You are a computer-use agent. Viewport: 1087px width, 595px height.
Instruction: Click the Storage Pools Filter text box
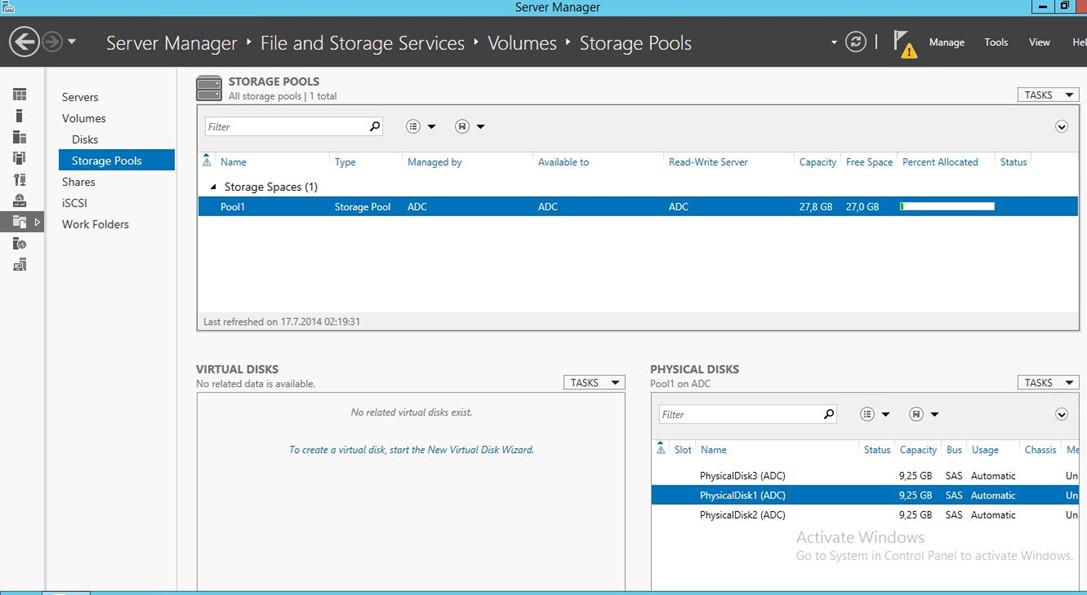click(286, 127)
